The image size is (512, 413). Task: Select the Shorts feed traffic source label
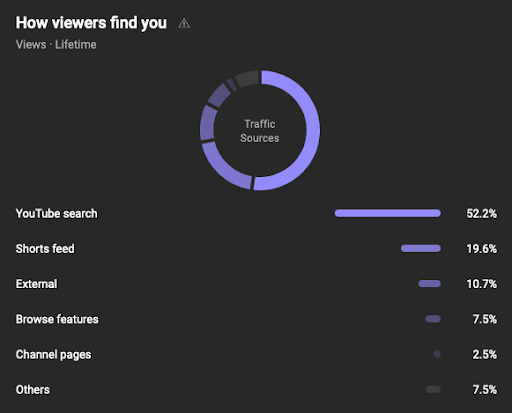click(45, 249)
